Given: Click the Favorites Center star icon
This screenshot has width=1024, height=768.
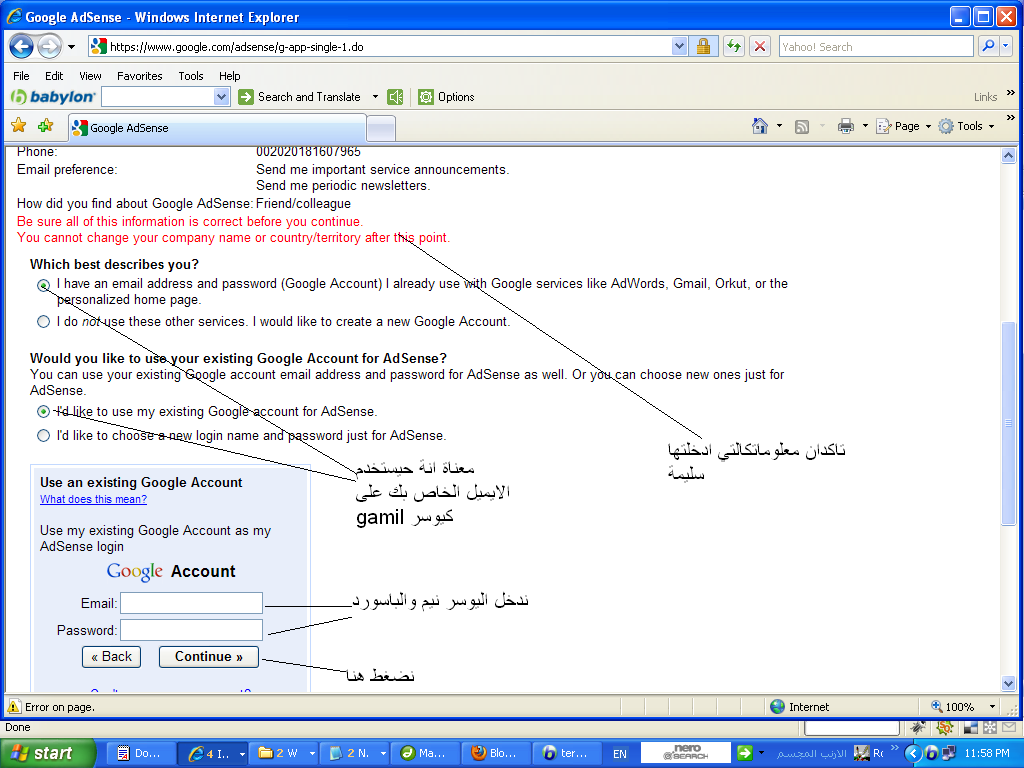Looking at the screenshot, I should tap(18, 125).
